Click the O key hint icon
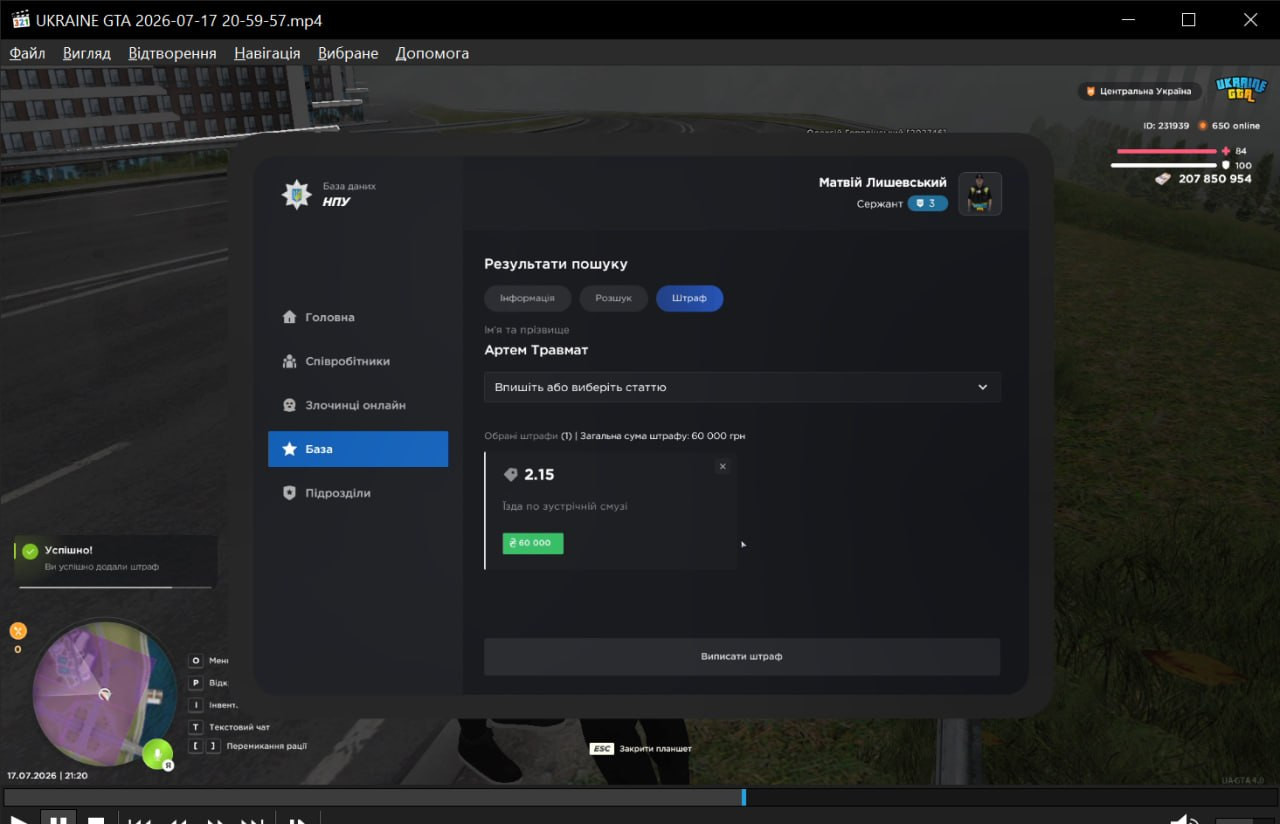Viewport: 1280px width, 824px height. (x=196, y=661)
